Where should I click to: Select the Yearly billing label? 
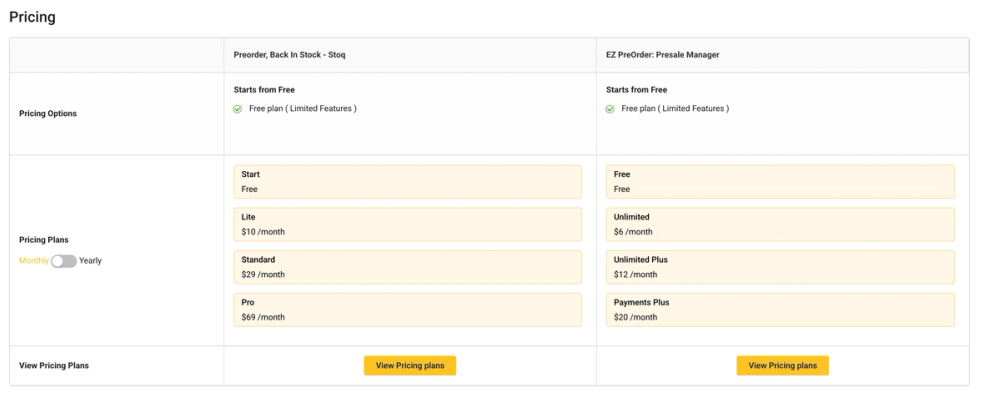(91, 261)
